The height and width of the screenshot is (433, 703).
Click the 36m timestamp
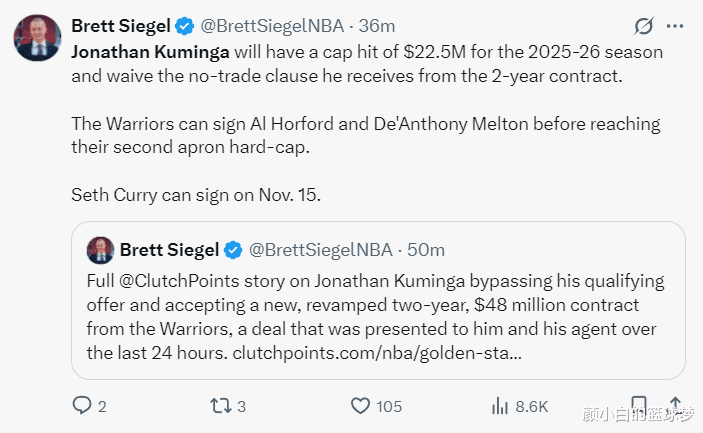pos(349,25)
